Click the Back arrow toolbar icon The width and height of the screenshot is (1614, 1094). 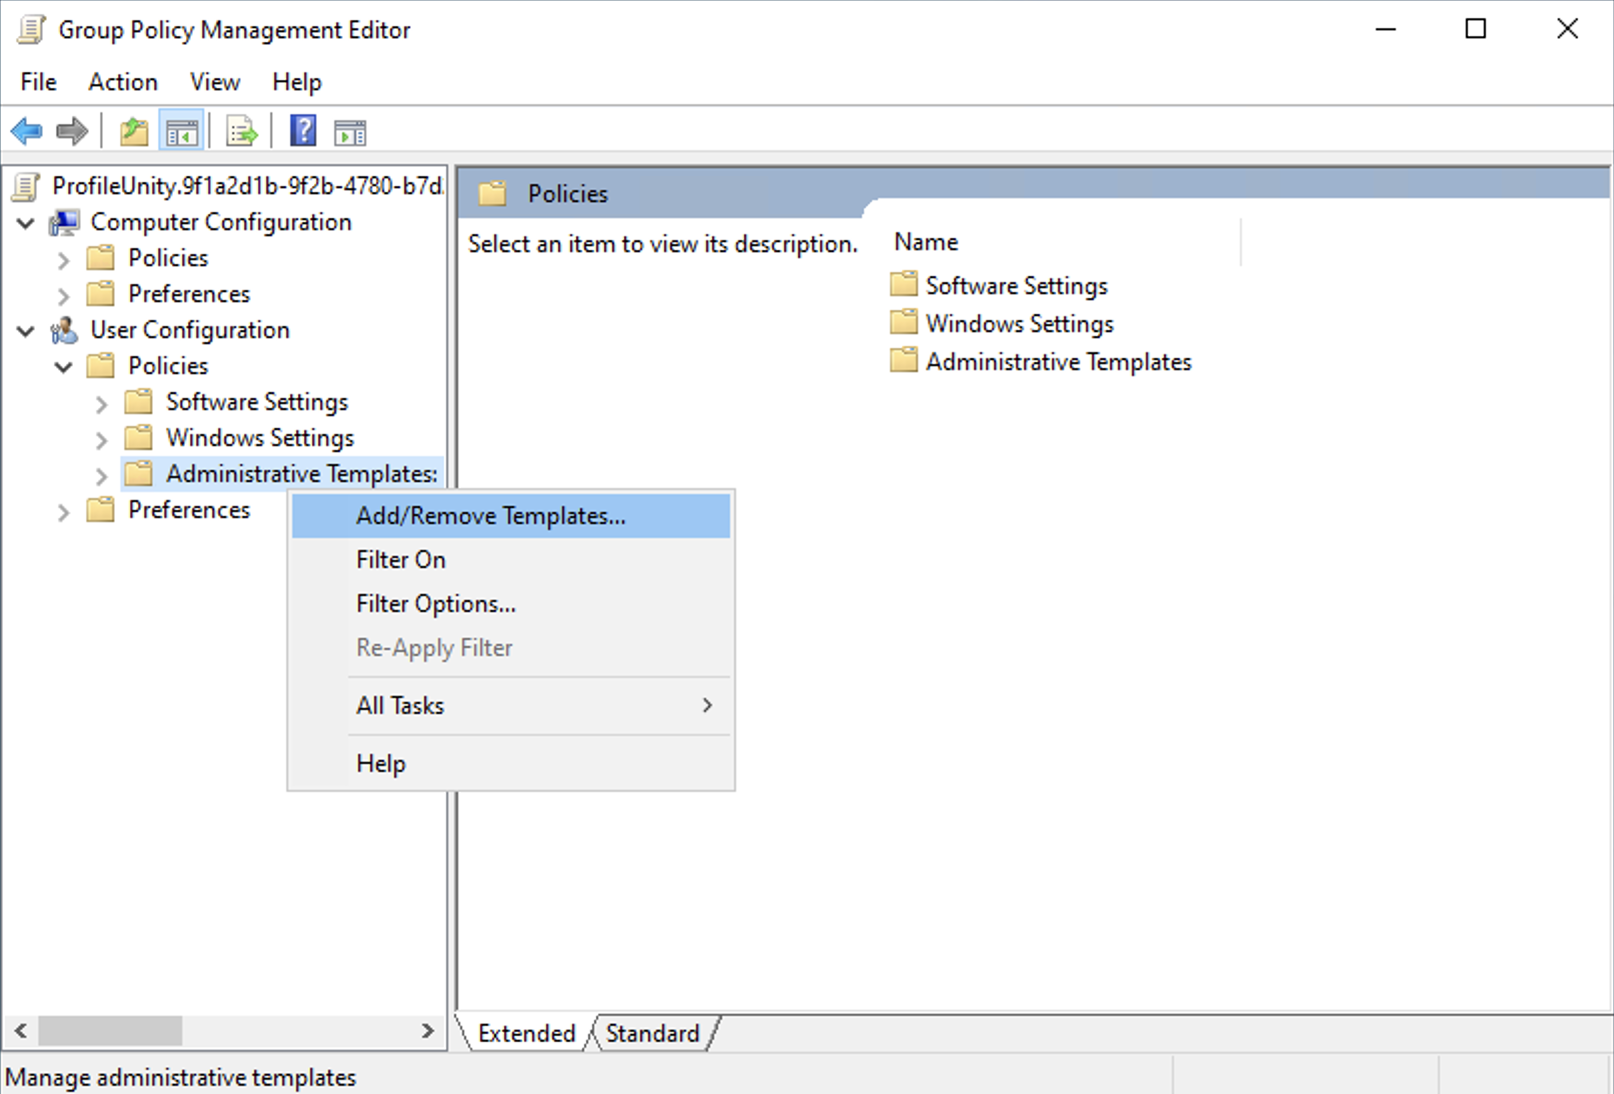point(27,131)
